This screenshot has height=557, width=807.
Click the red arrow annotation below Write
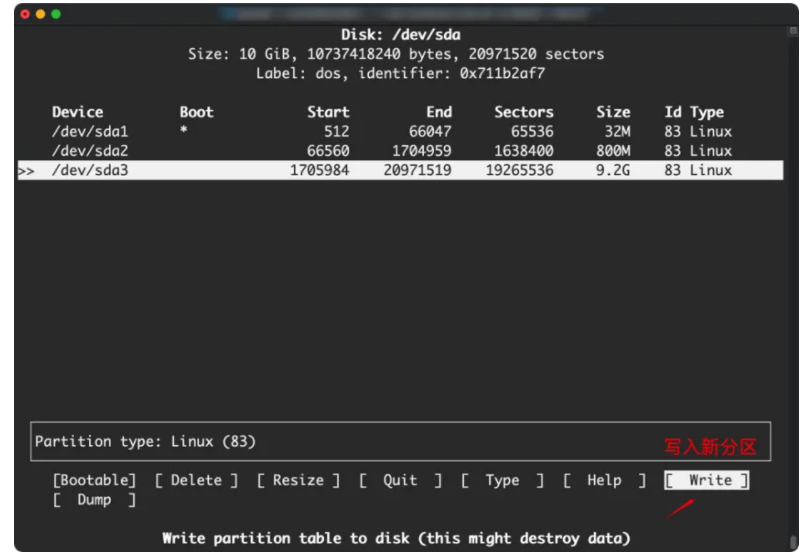coord(681,508)
